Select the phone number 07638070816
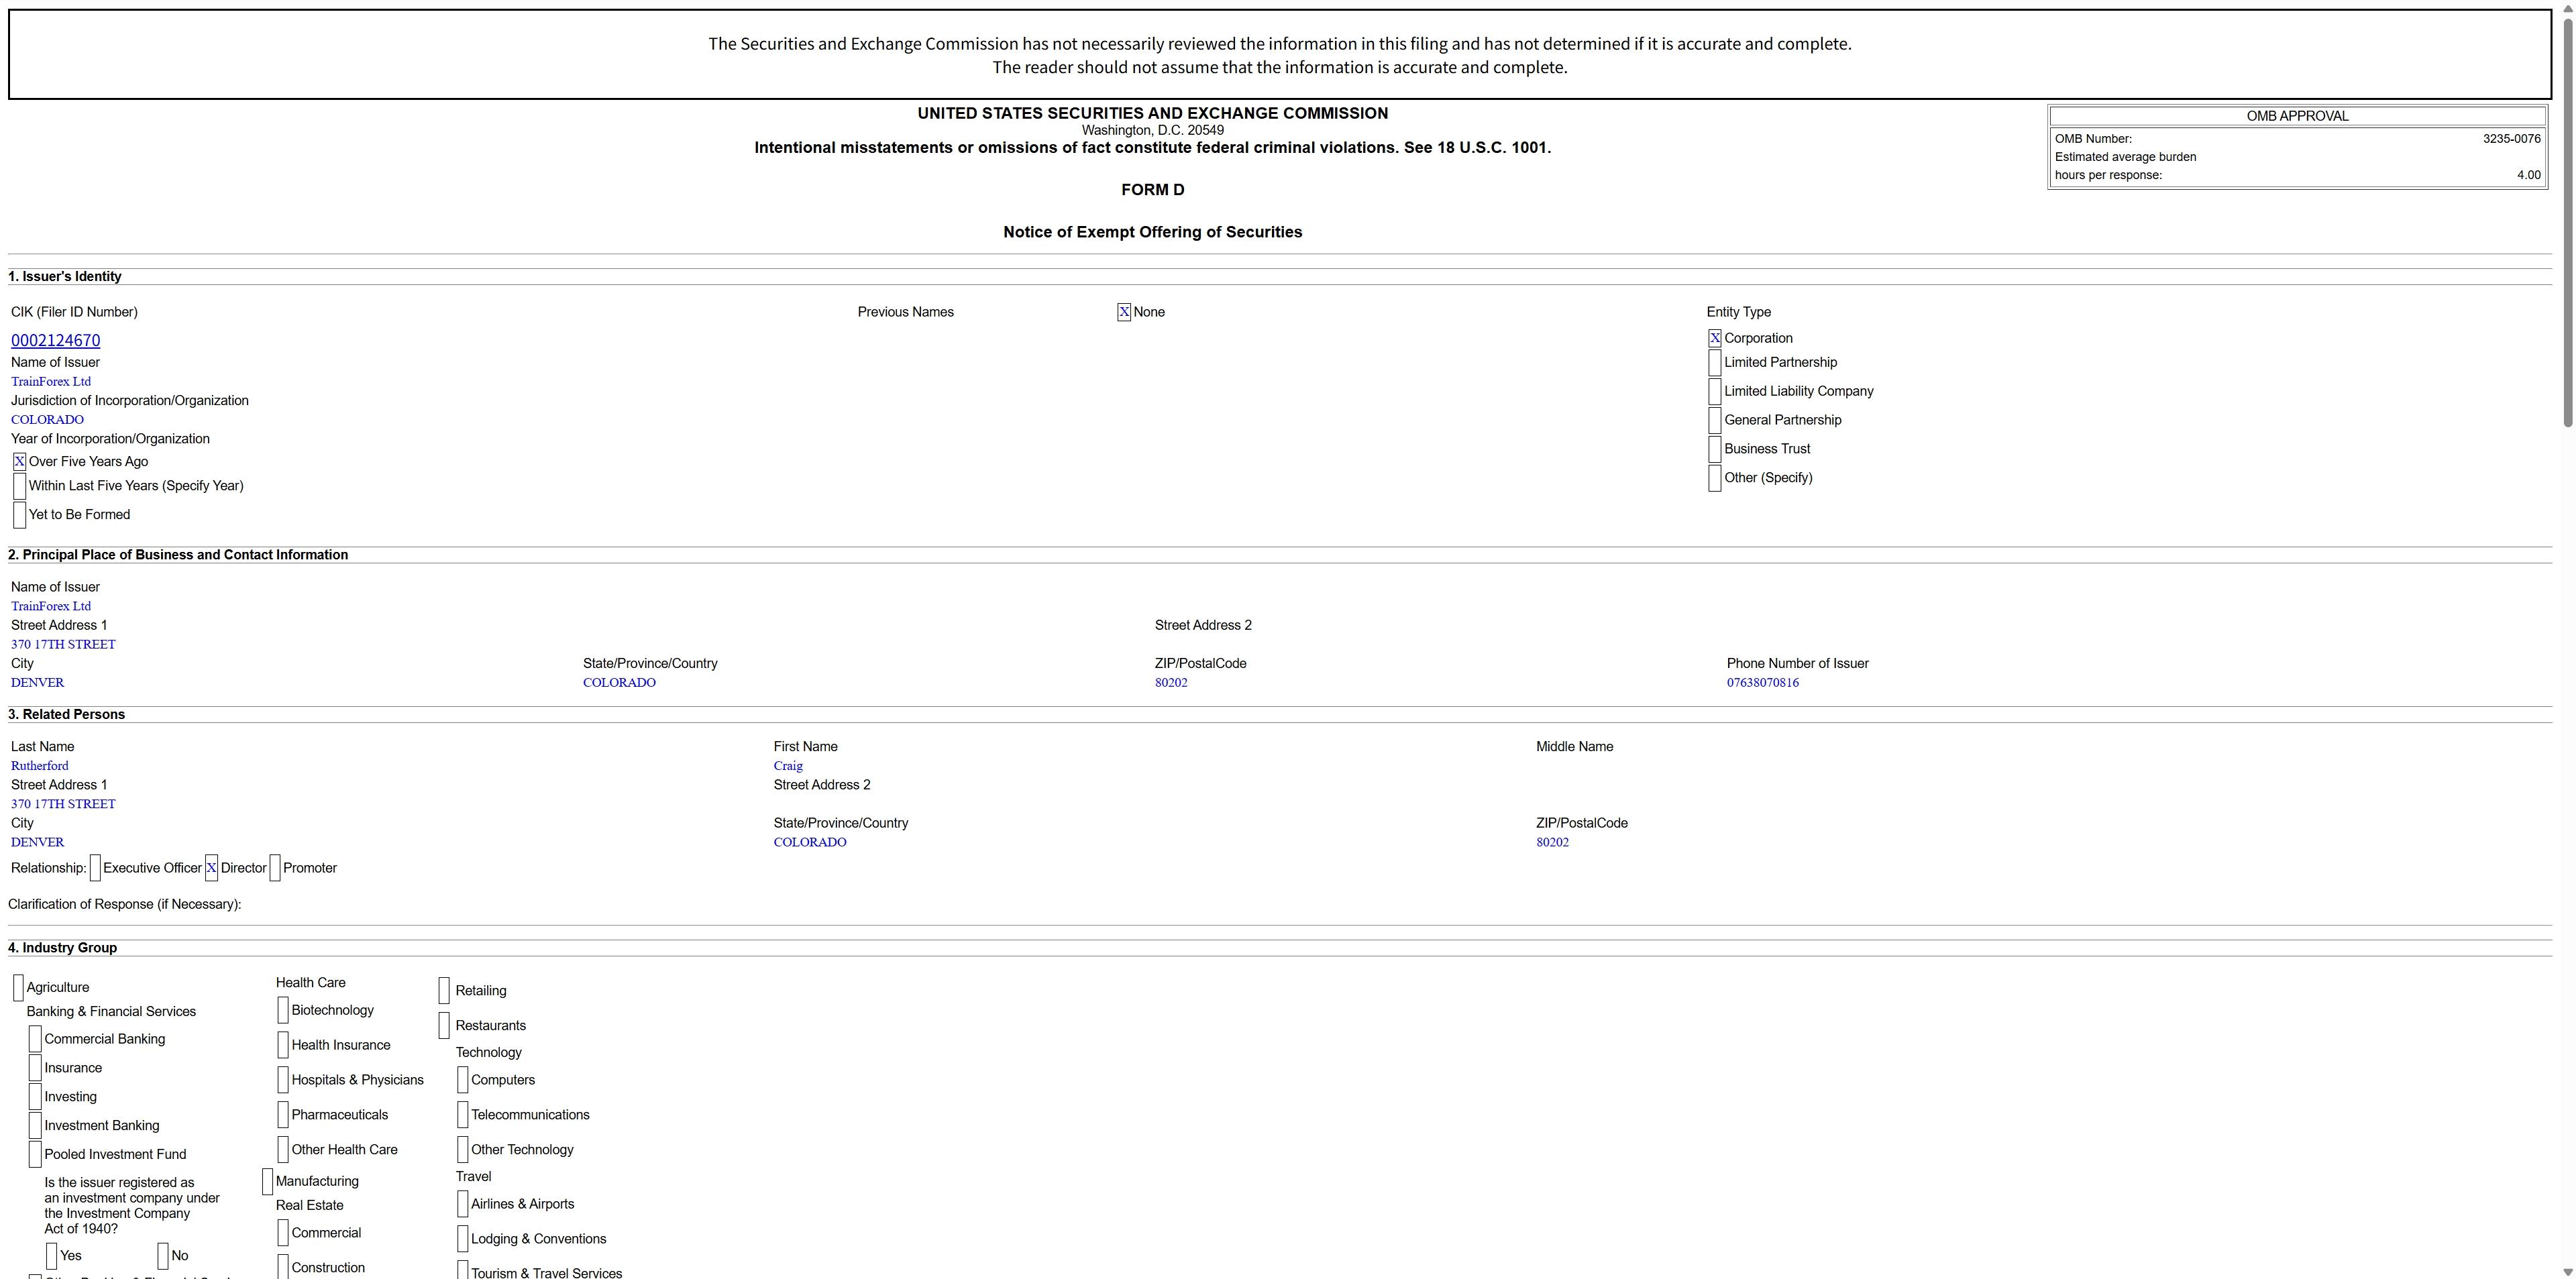The width and height of the screenshot is (2576, 1279). point(1762,683)
